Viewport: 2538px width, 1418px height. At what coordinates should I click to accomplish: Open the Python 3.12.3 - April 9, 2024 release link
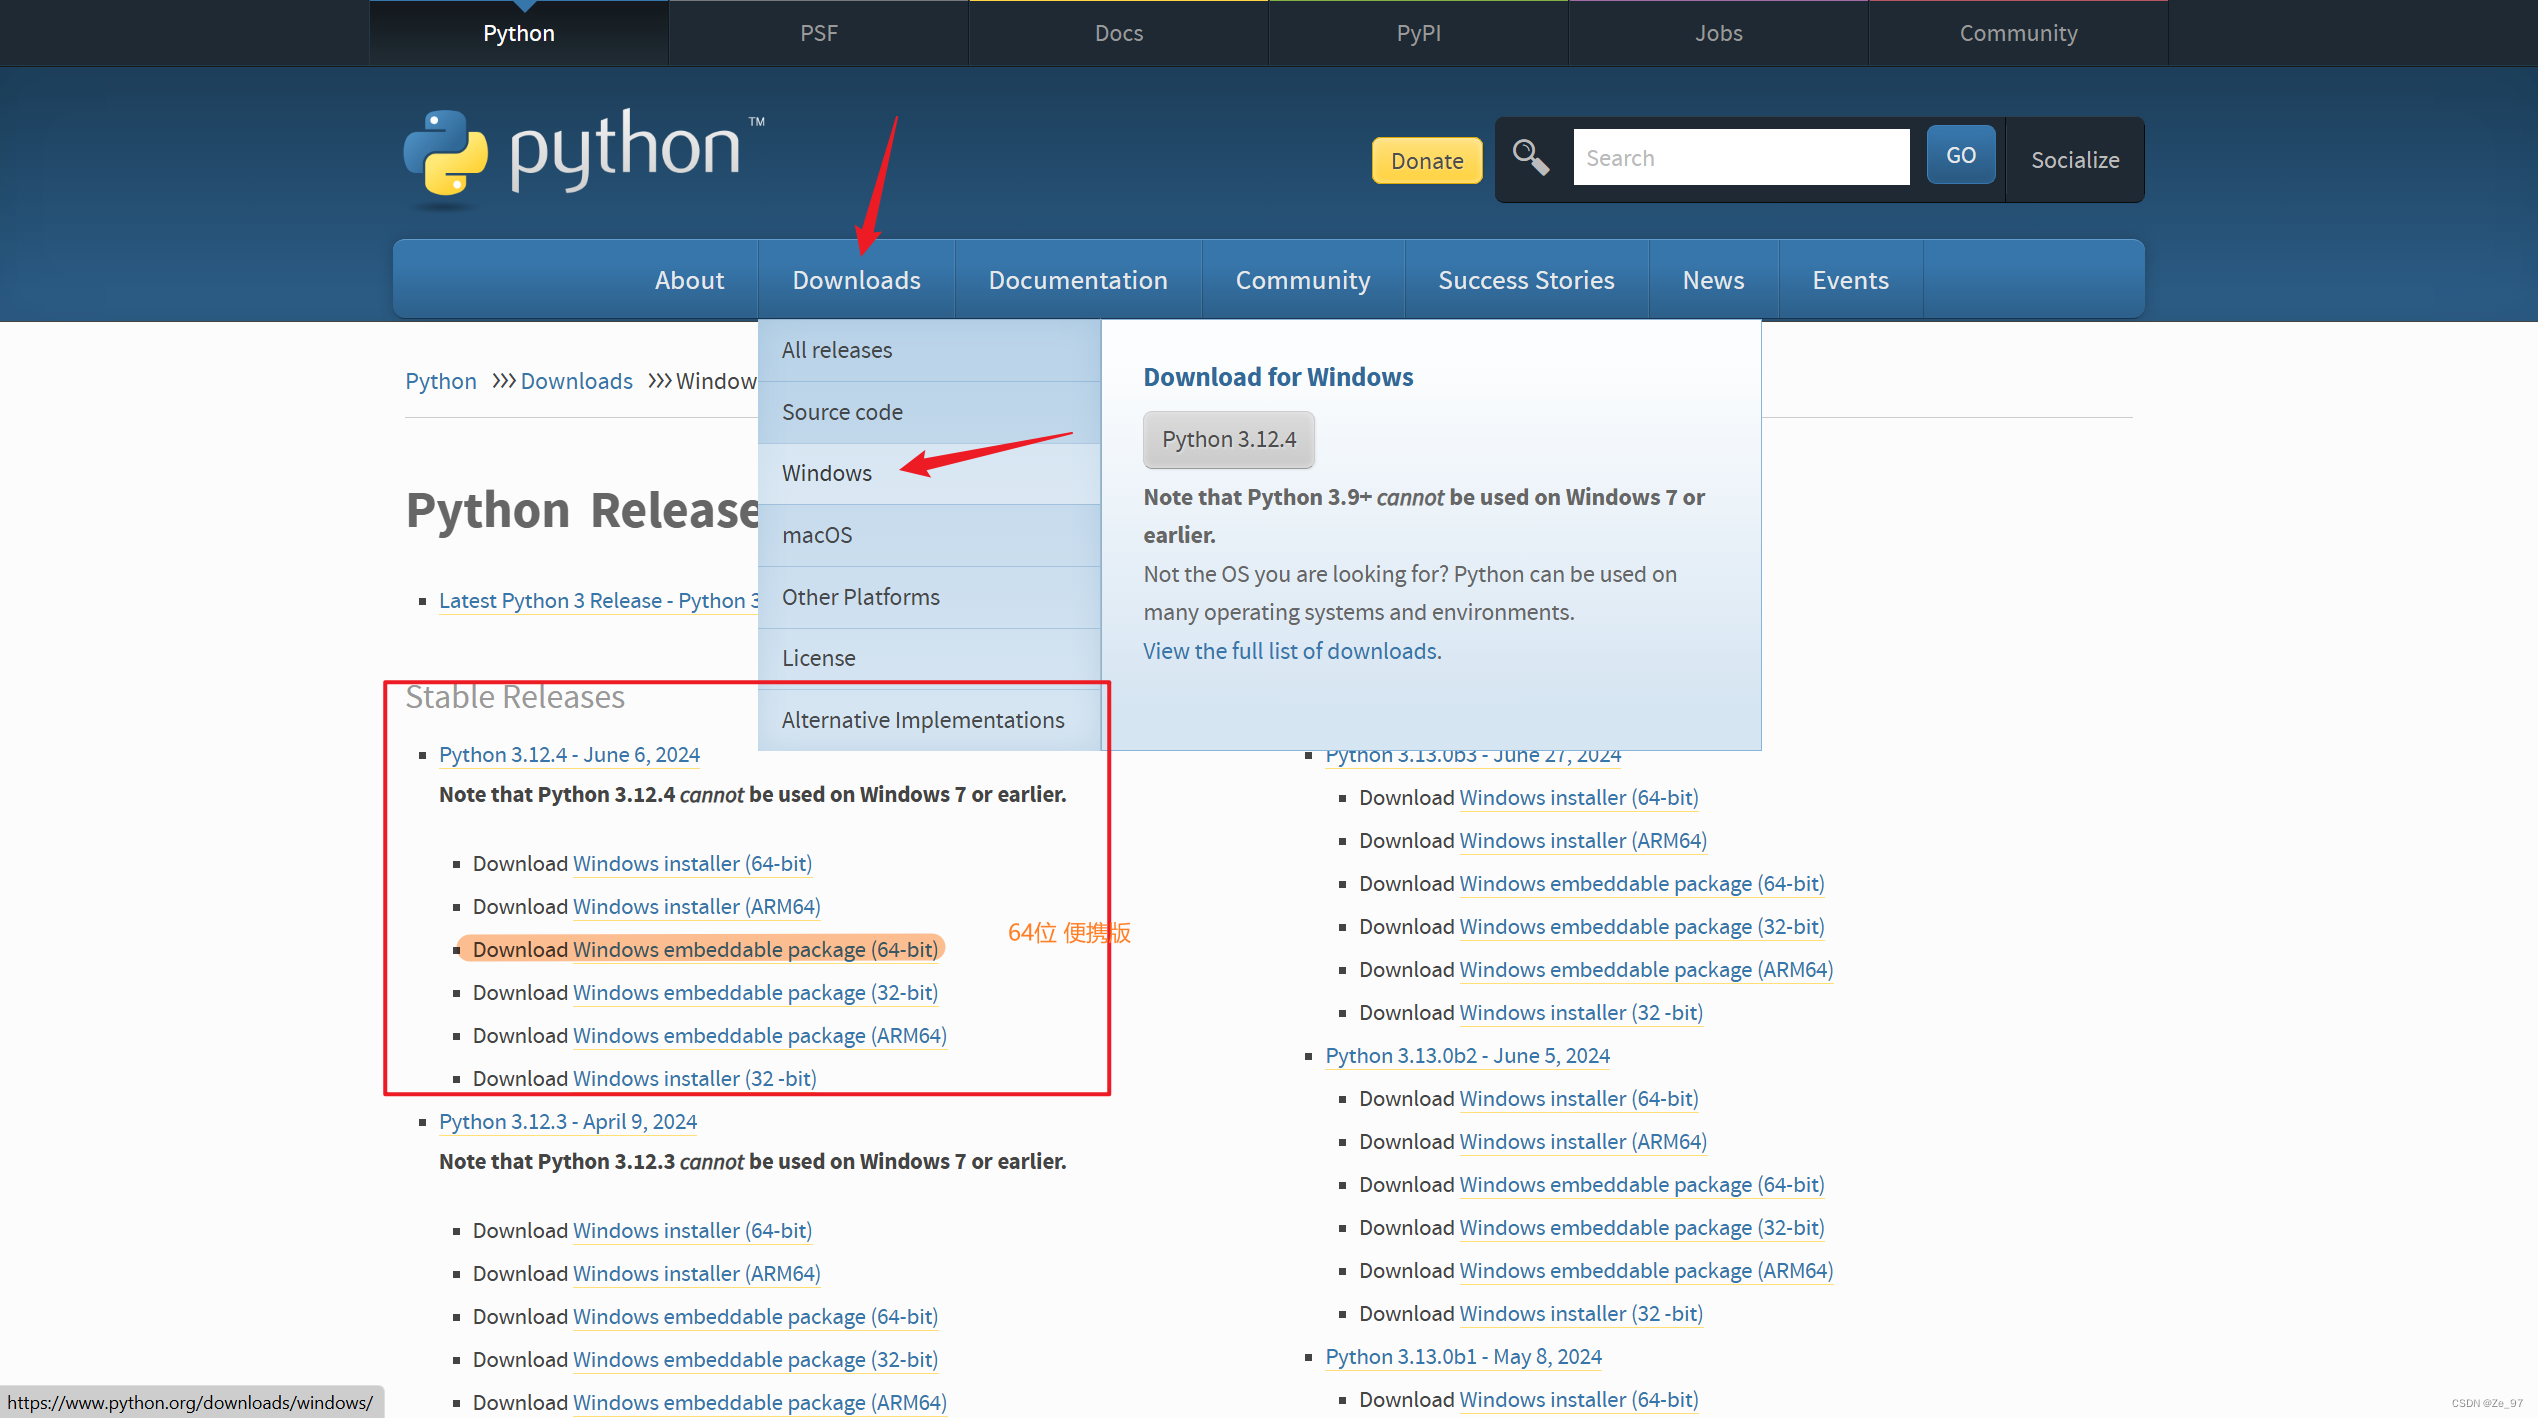tap(567, 1121)
